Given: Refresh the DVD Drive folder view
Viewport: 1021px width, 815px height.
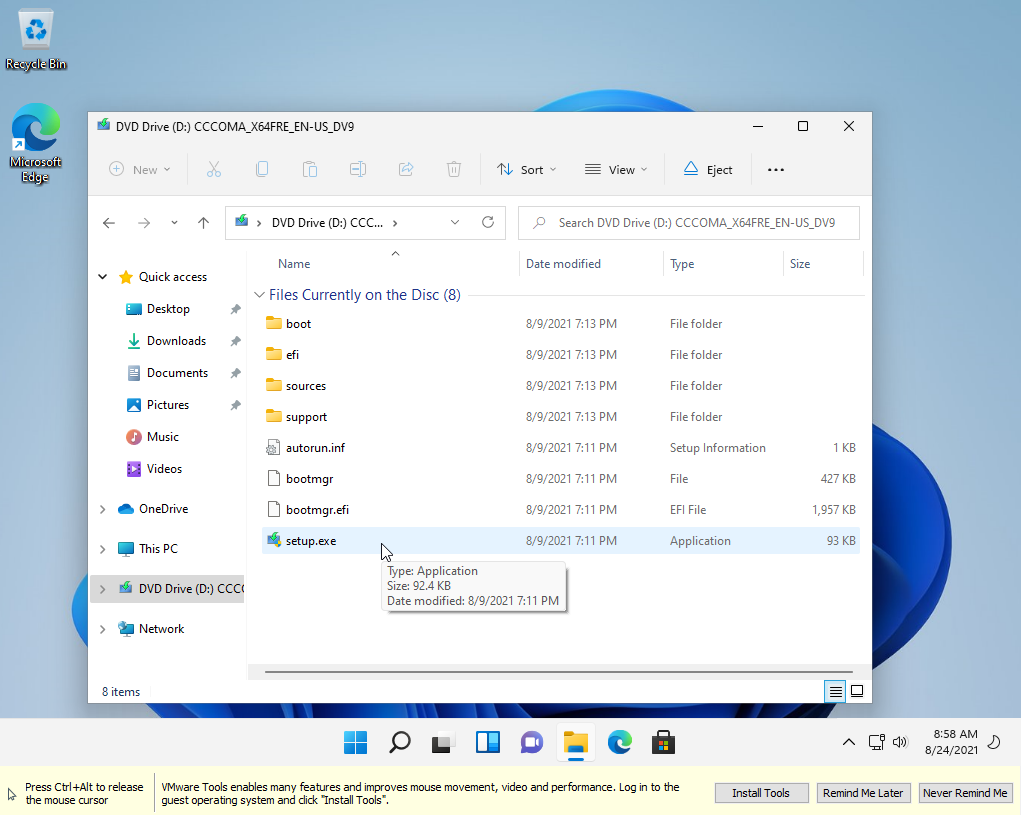Looking at the screenshot, I should [488, 223].
